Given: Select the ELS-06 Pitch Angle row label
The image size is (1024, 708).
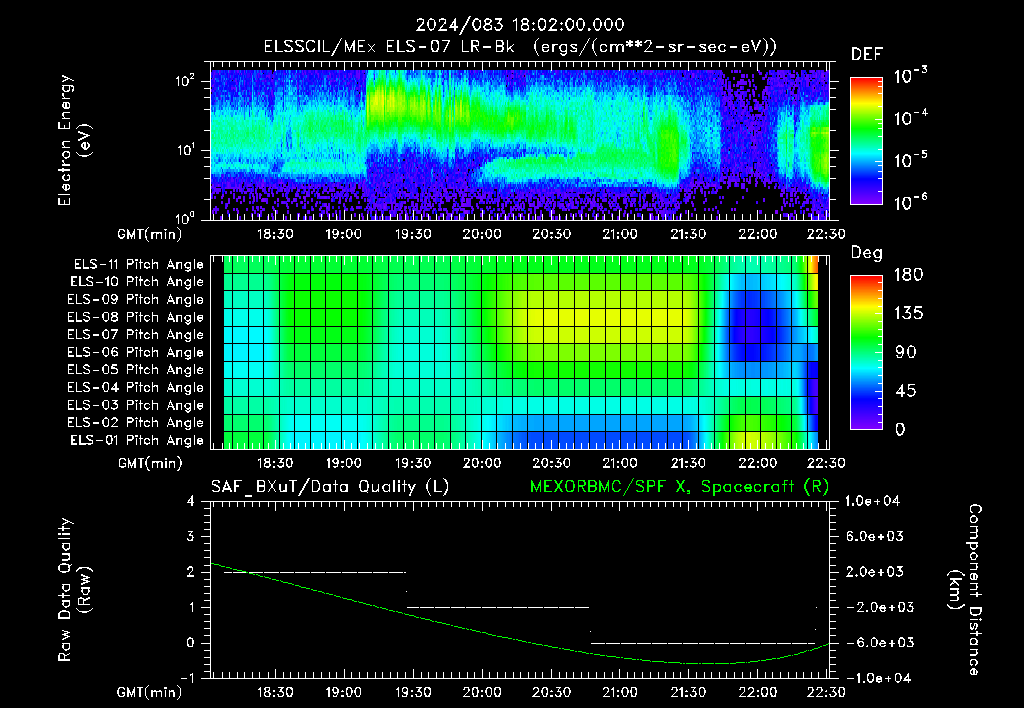Looking at the screenshot, I should pos(136,352).
